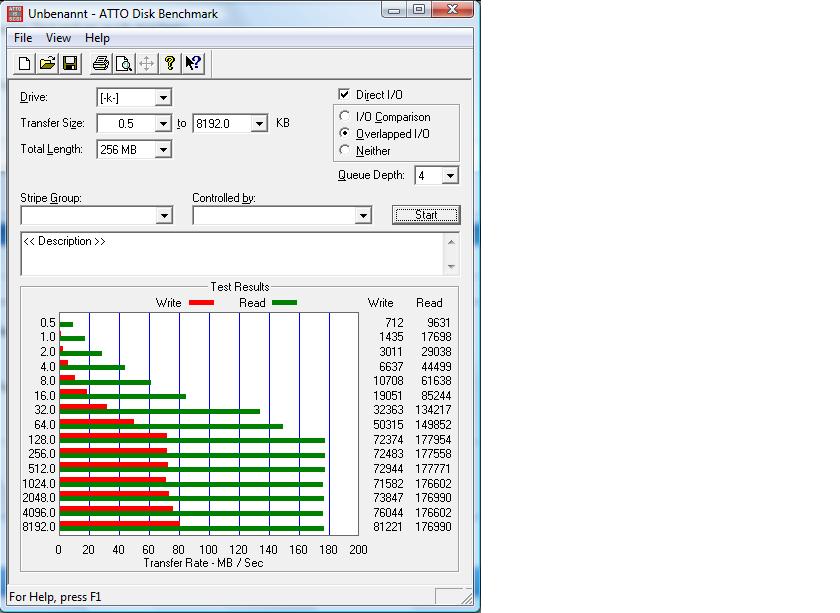Click the read value 9631

pyautogui.click(x=439, y=323)
